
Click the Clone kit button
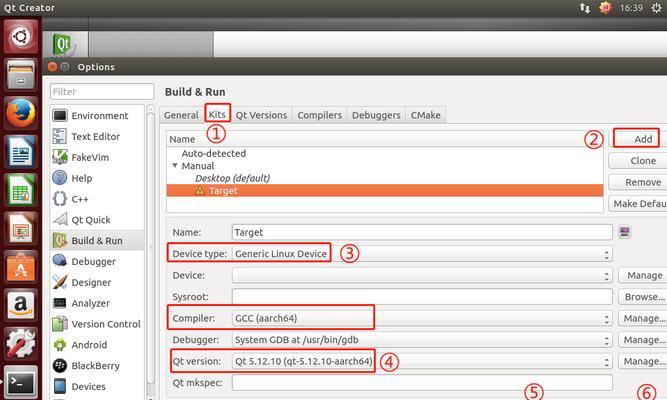pos(638,161)
